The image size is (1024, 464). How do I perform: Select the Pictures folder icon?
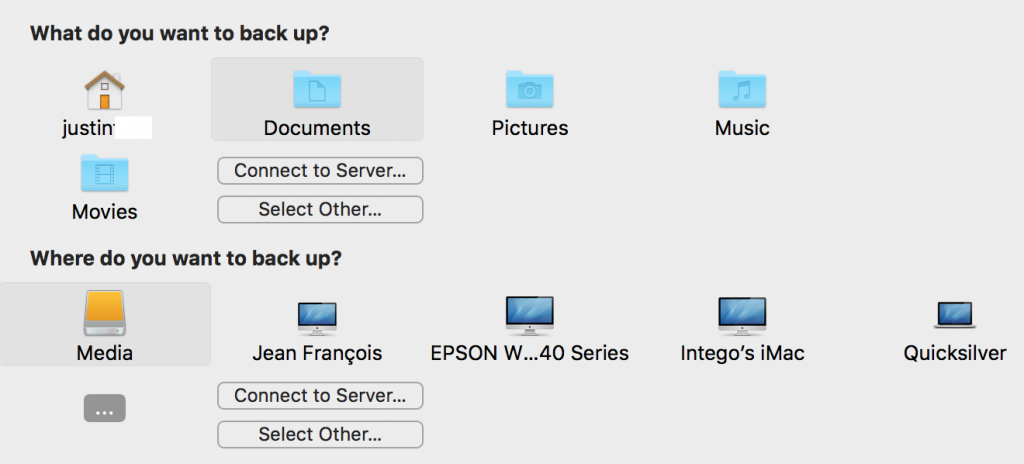529,90
